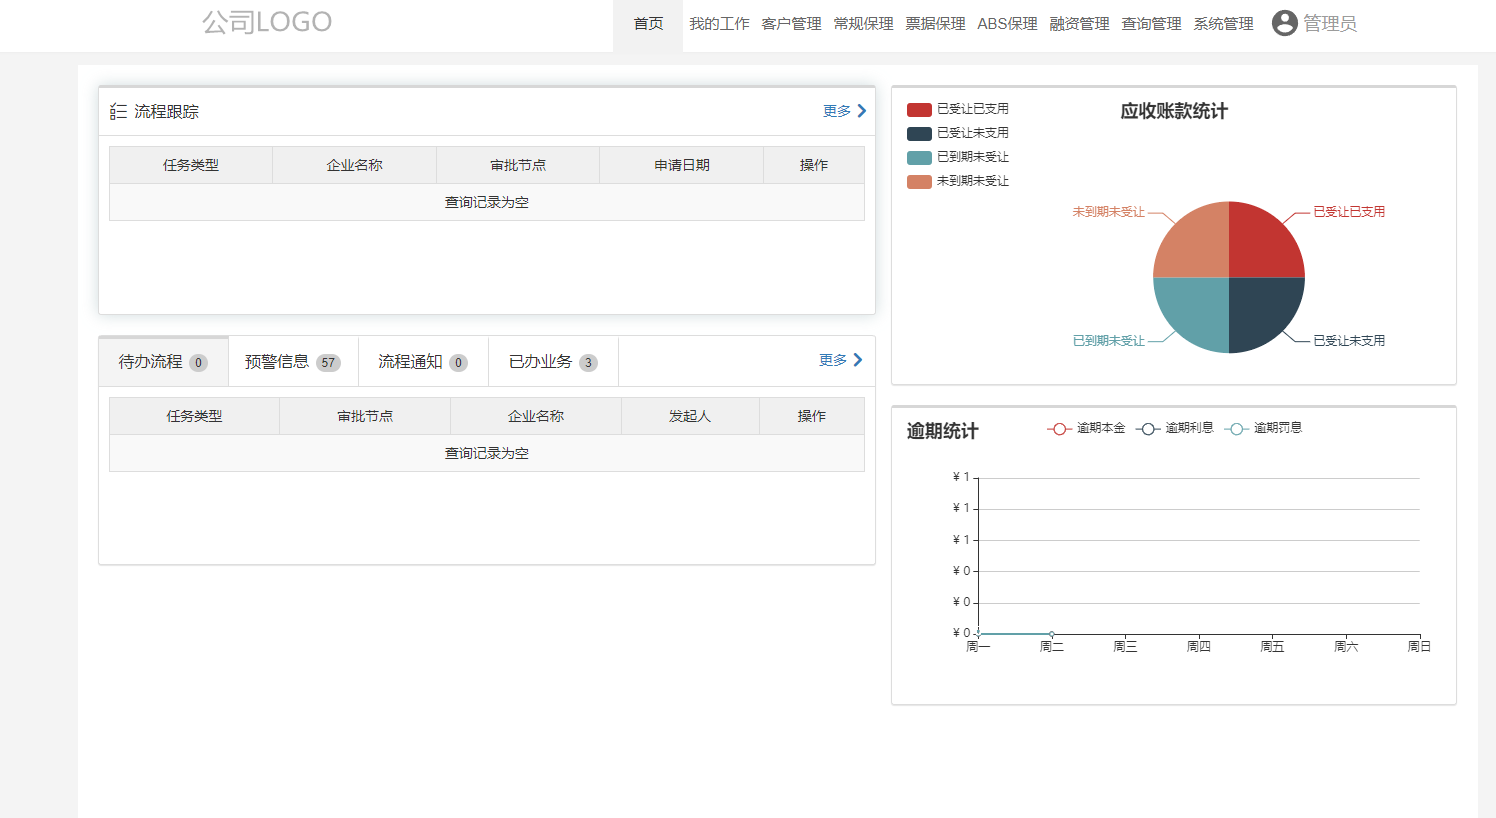Click the teal 已到期未受让 pie slice

click(1198, 308)
